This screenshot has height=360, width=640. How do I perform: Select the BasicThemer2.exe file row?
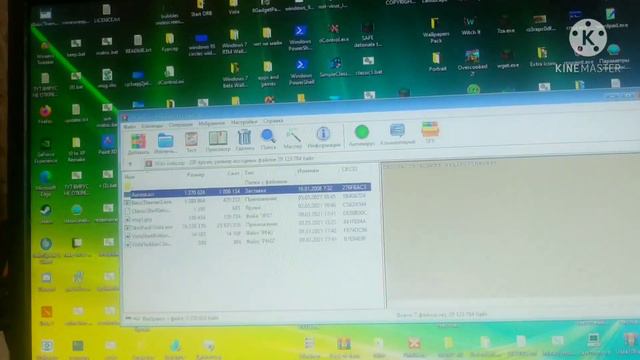(x=247, y=200)
